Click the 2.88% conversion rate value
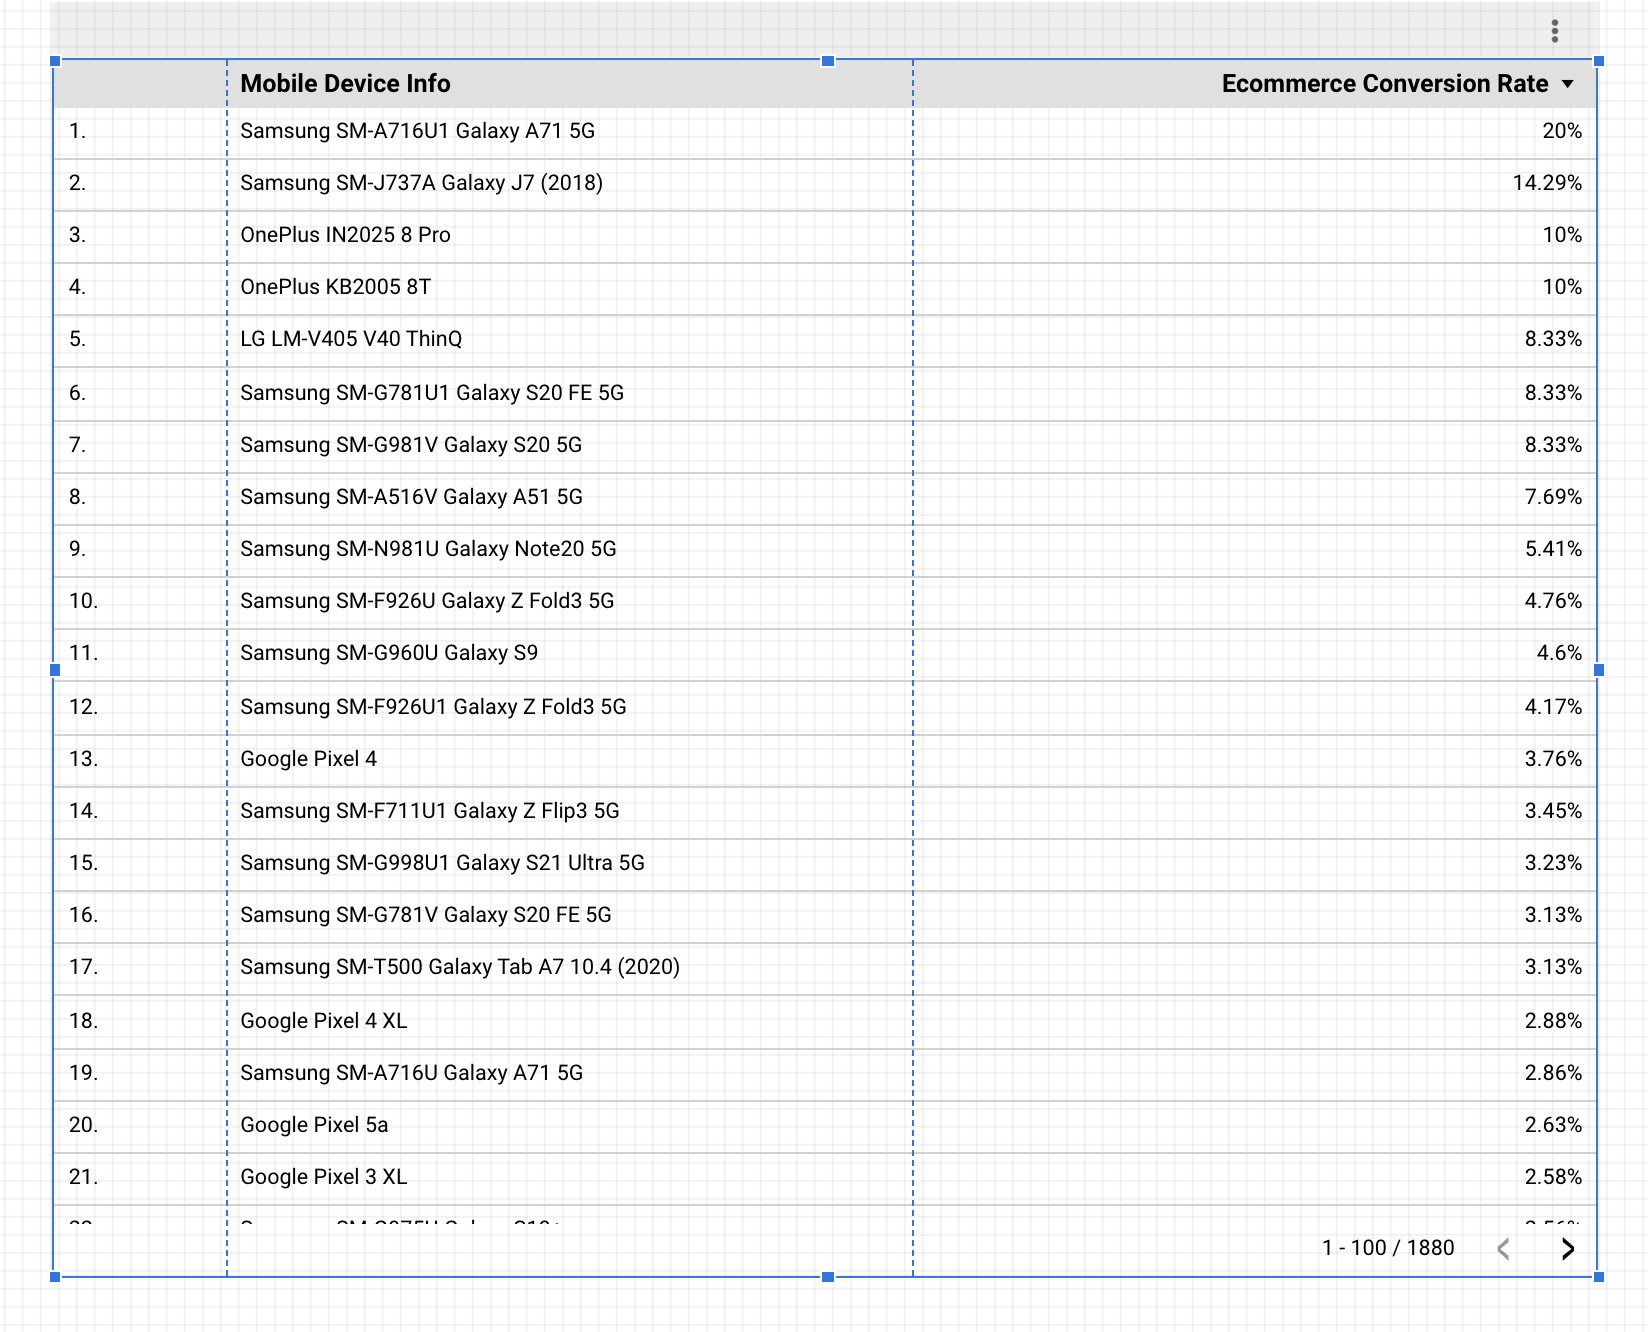The width and height of the screenshot is (1648, 1332). [x=1553, y=1022]
